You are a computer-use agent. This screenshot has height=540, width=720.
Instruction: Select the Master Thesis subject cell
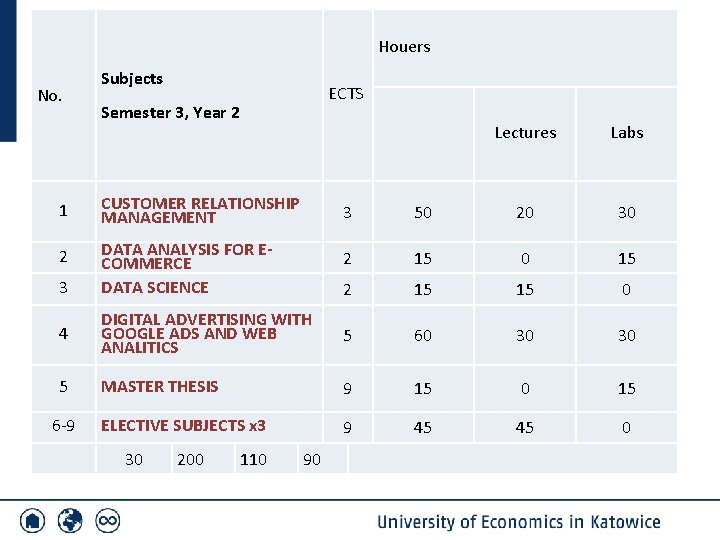[x=160, y=386]
